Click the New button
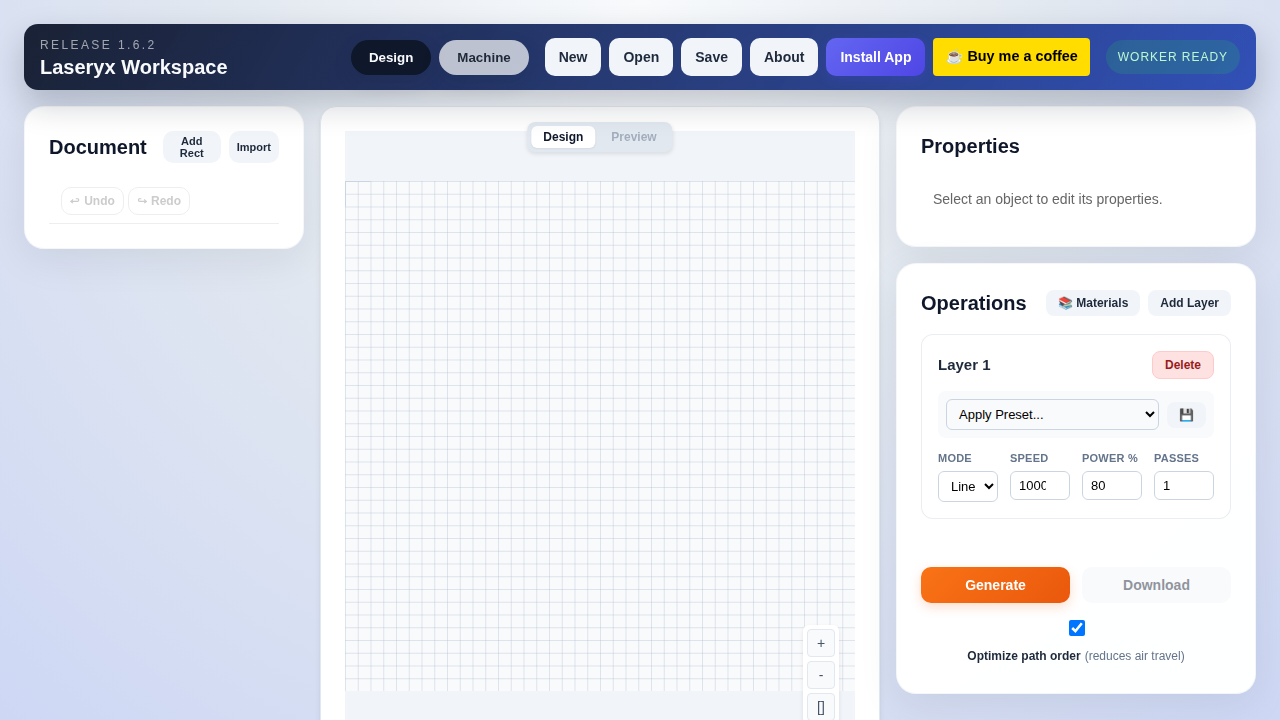1280x720 pixels. pos(573,57)
